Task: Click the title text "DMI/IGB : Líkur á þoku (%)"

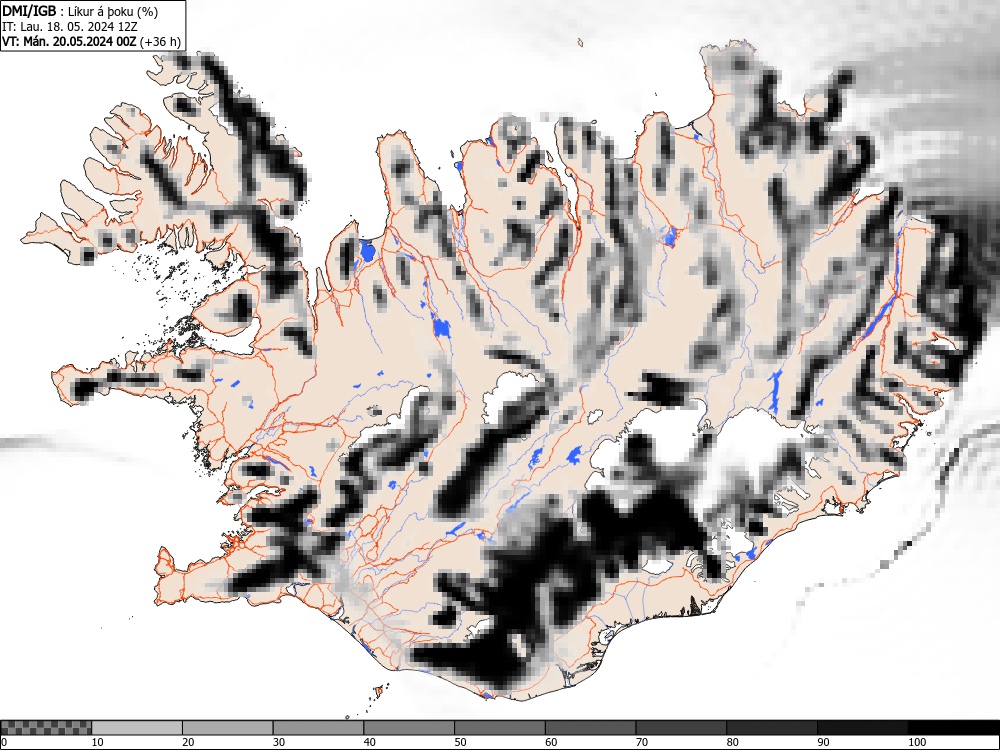Action: point(80,11)
